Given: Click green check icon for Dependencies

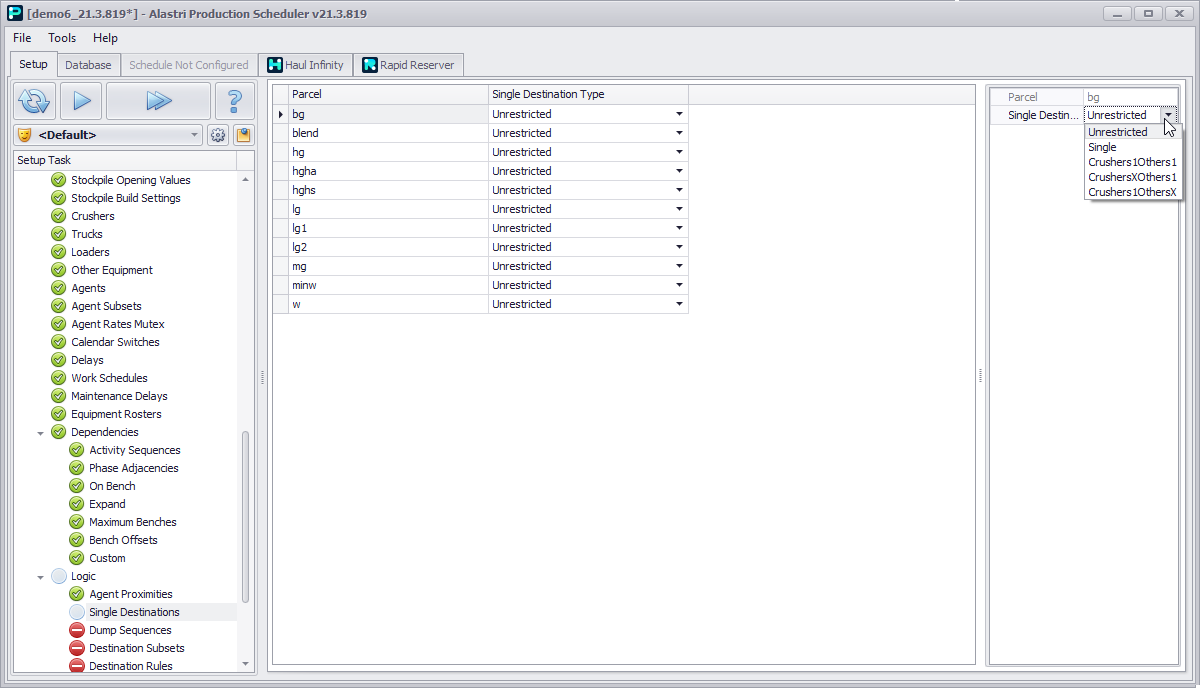Looking at the screenshot, I should tap(58, 432).
